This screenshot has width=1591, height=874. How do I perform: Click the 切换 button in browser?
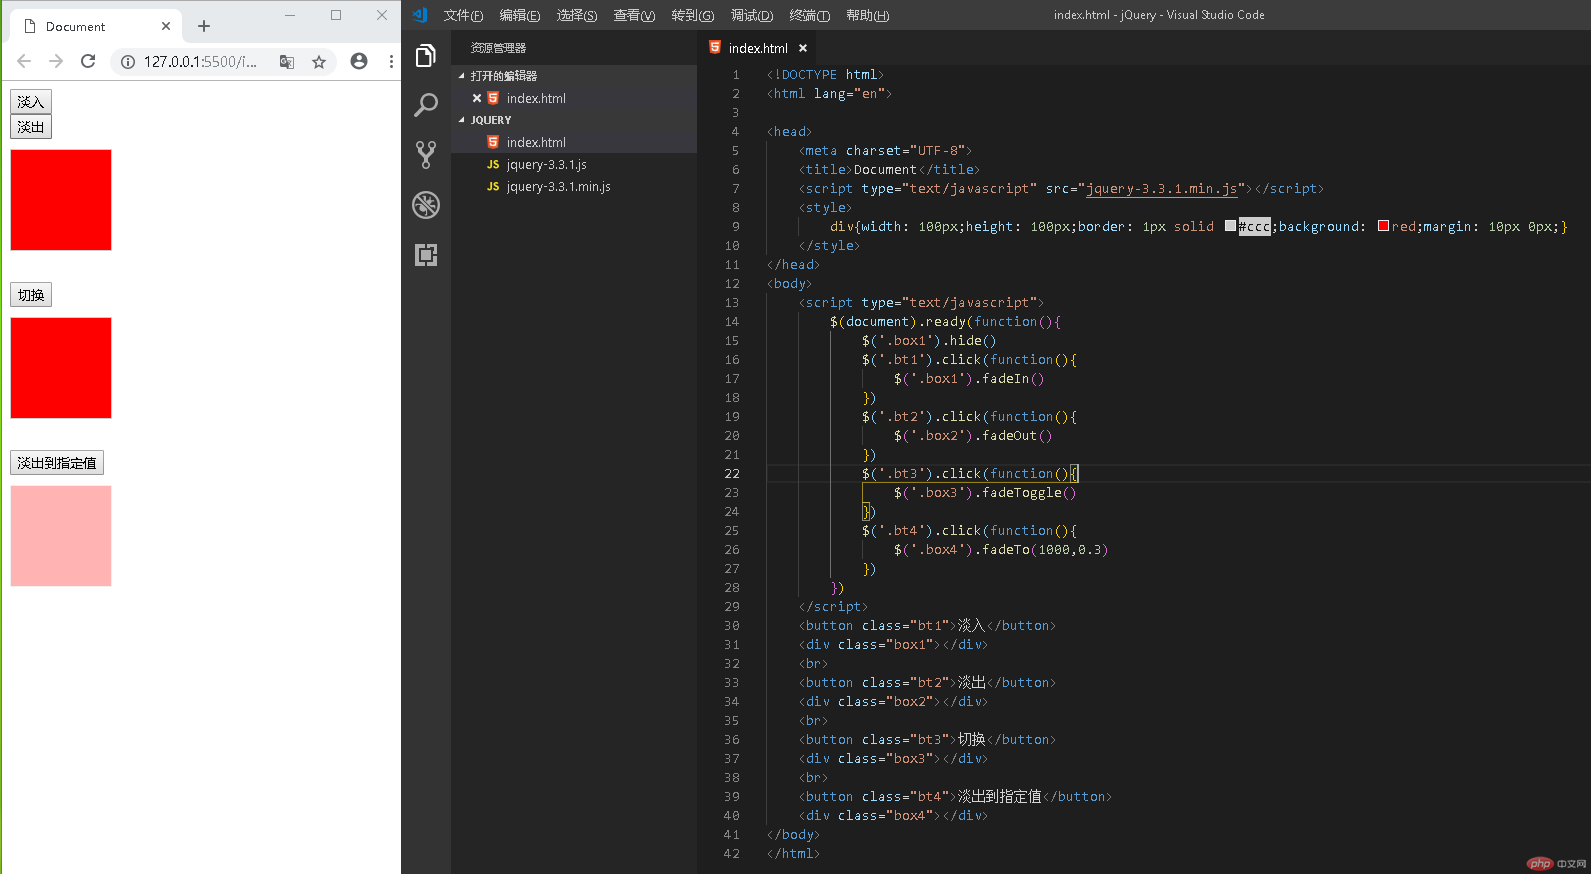click(31, 295)
